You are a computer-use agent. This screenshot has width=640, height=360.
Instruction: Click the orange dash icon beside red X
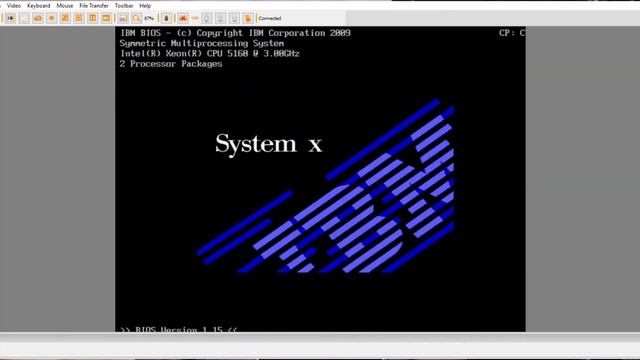click(x=195, y=18)
